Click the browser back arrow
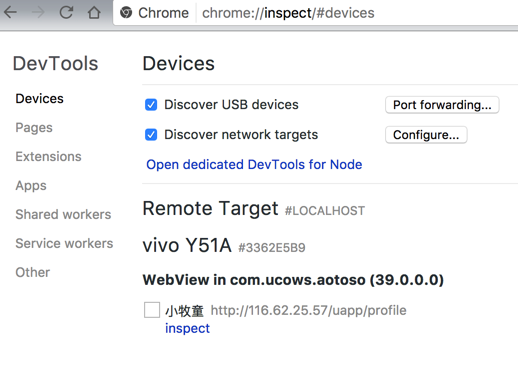The image size is (518, 372). tap(10, 13)
